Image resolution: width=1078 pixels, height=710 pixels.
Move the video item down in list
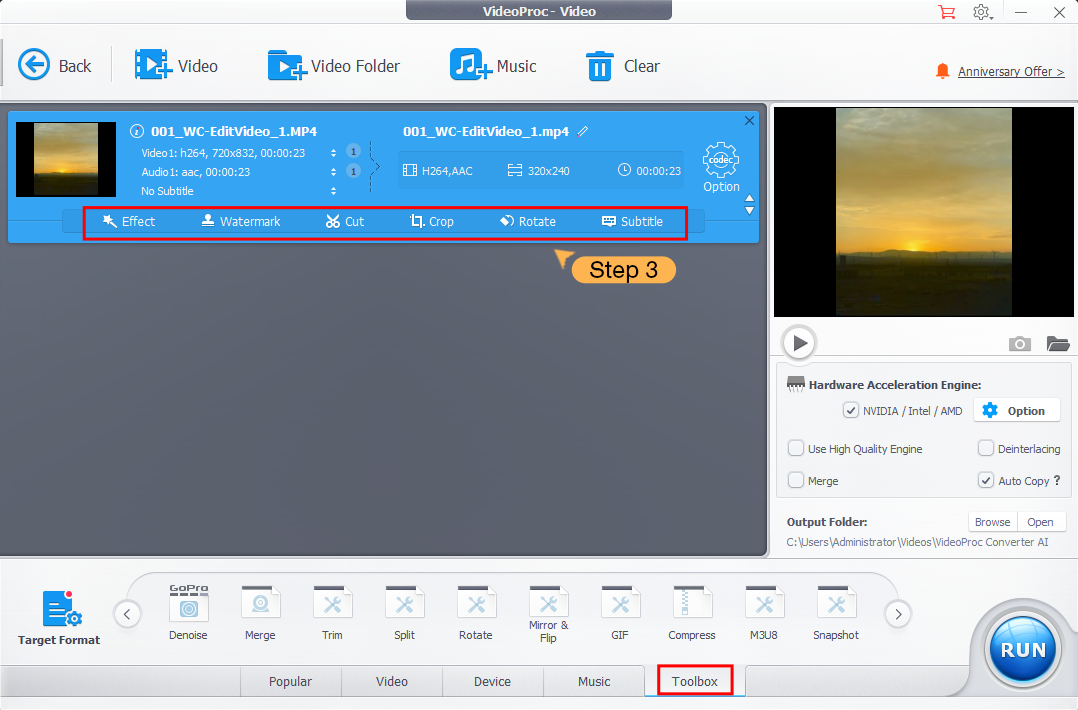(x=749, y=210)
